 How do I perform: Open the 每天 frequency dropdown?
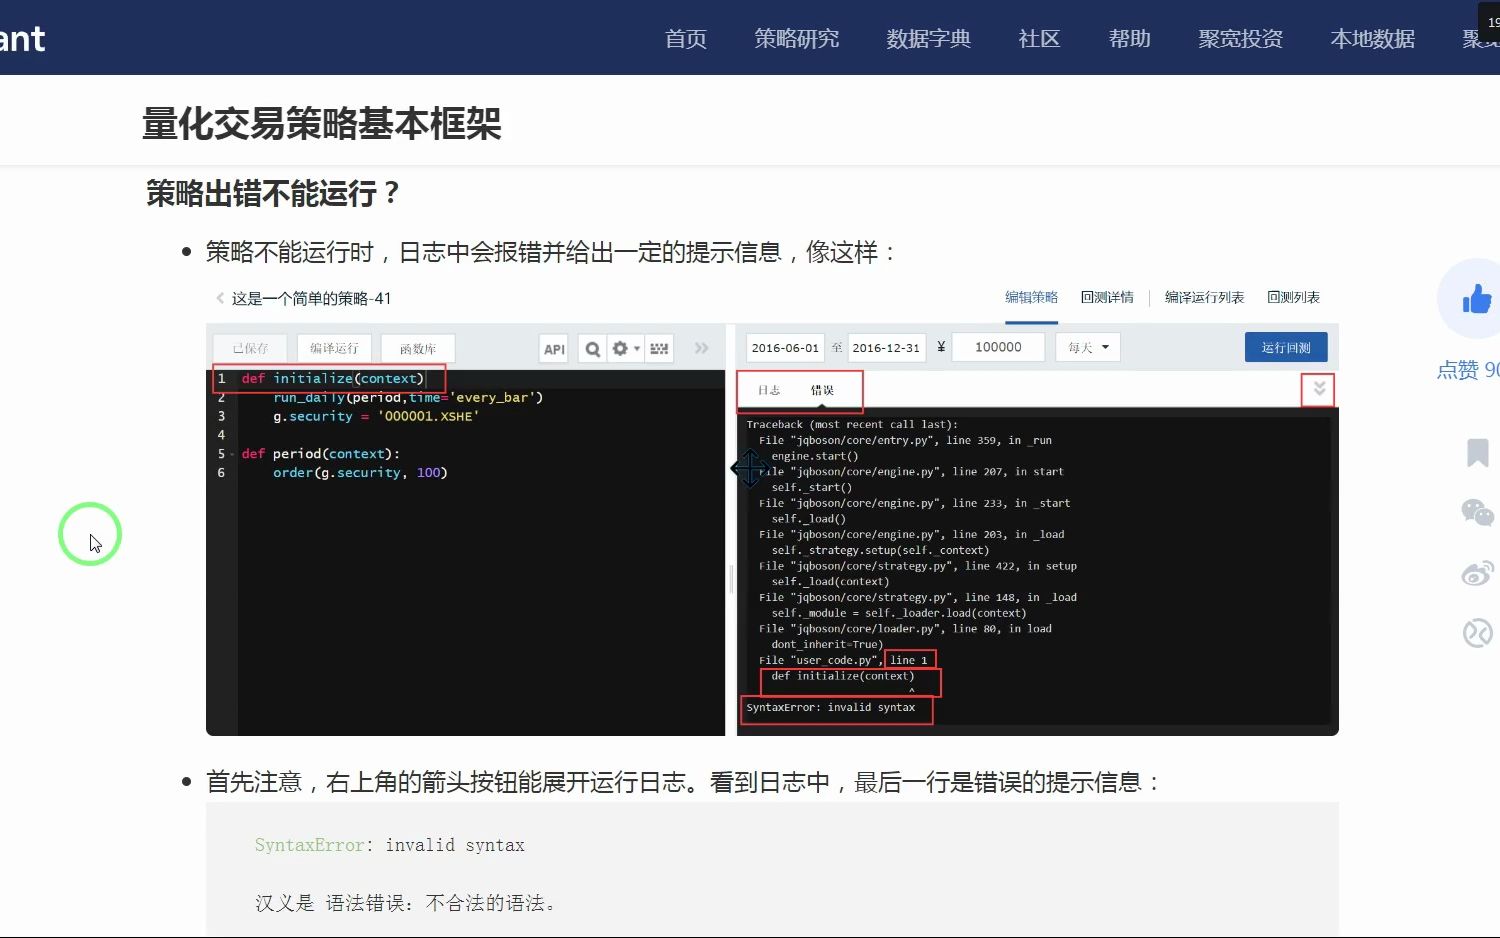pos(1088,347)
